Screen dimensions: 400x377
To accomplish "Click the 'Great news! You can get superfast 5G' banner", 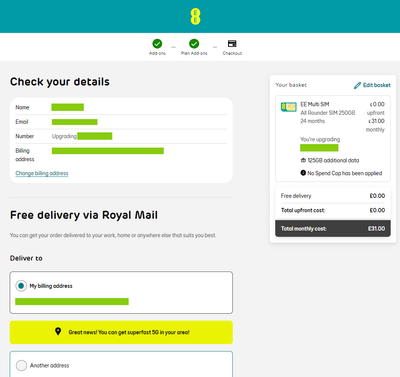I will [121, 332].
